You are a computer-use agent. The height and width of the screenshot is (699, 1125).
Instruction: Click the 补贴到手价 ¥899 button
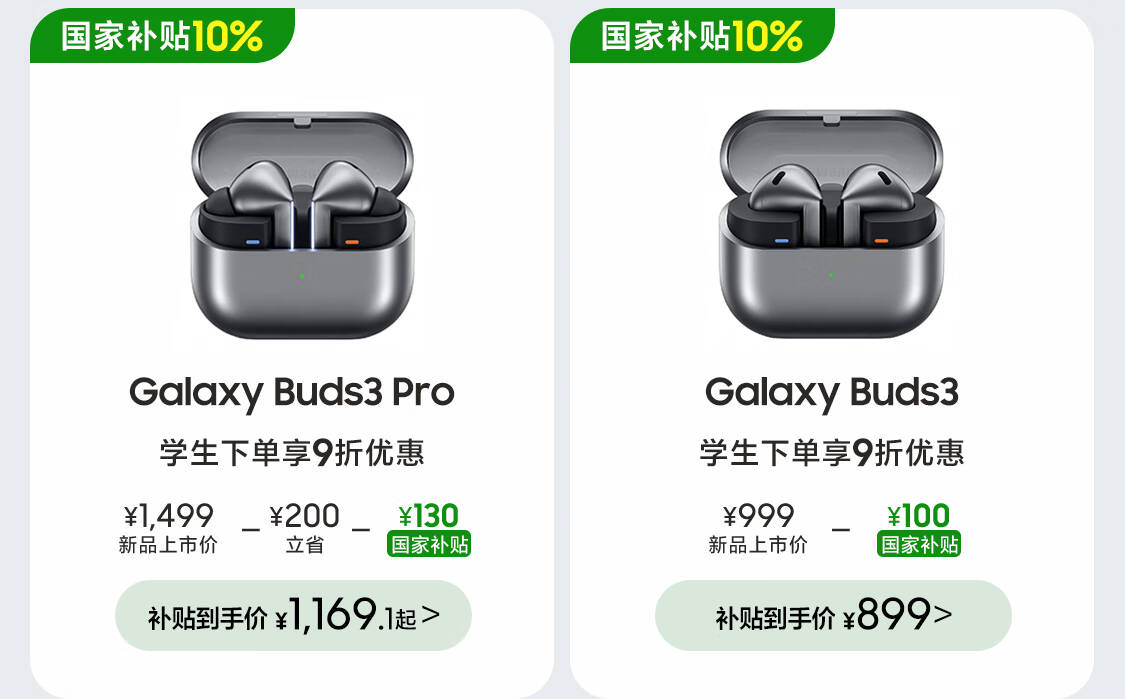[832, 616]
